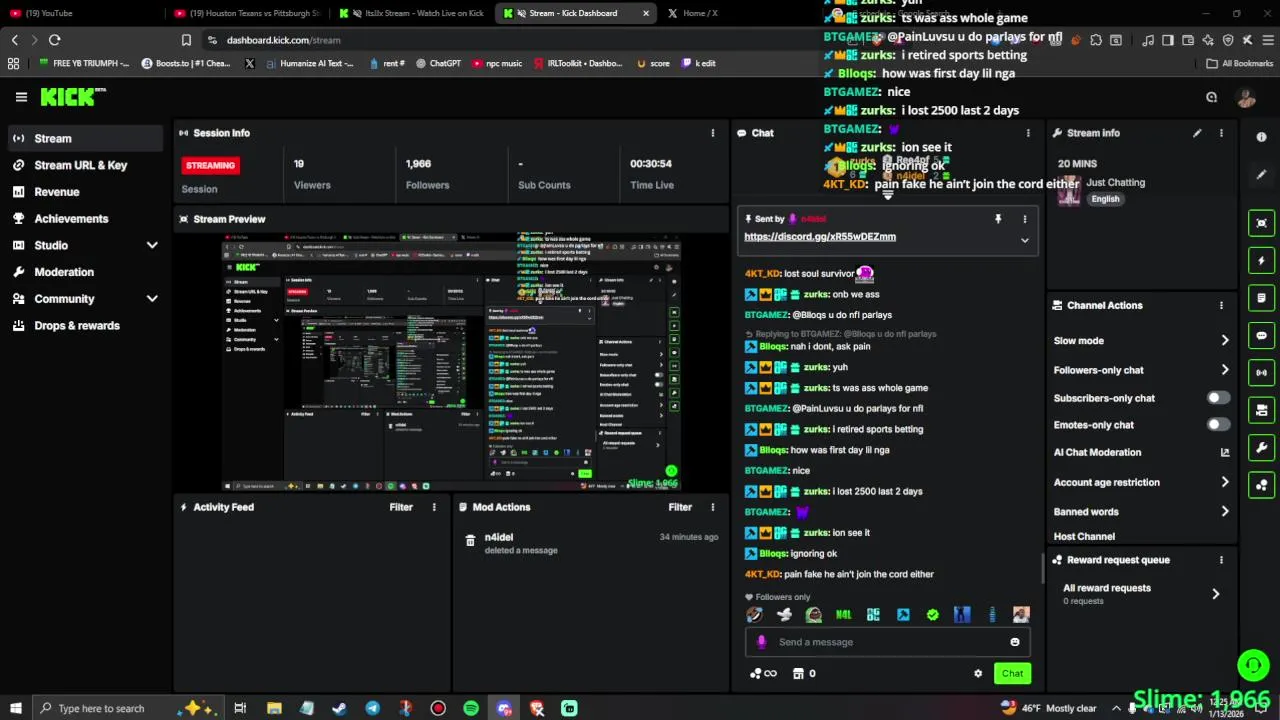Screen dimensions: 1280x720
Task: Send message with green Chat button
Action: (1012, 673)
